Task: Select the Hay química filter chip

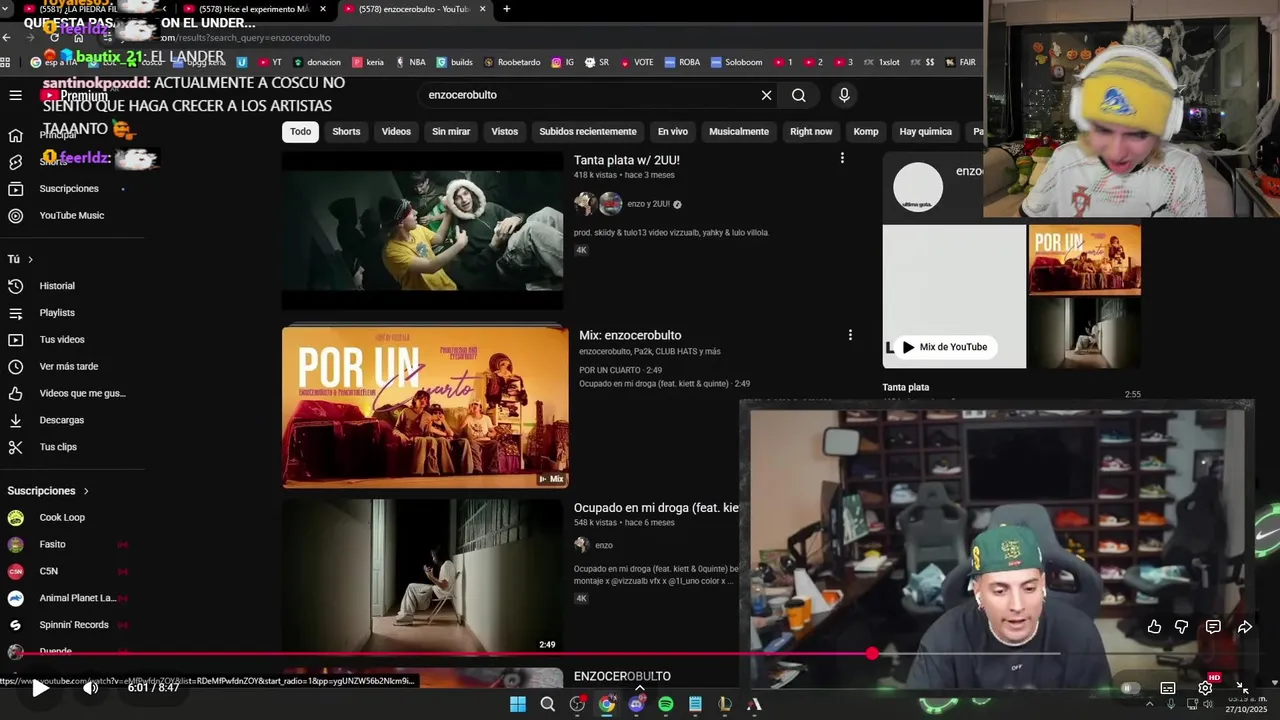Action: click(925, 132)
